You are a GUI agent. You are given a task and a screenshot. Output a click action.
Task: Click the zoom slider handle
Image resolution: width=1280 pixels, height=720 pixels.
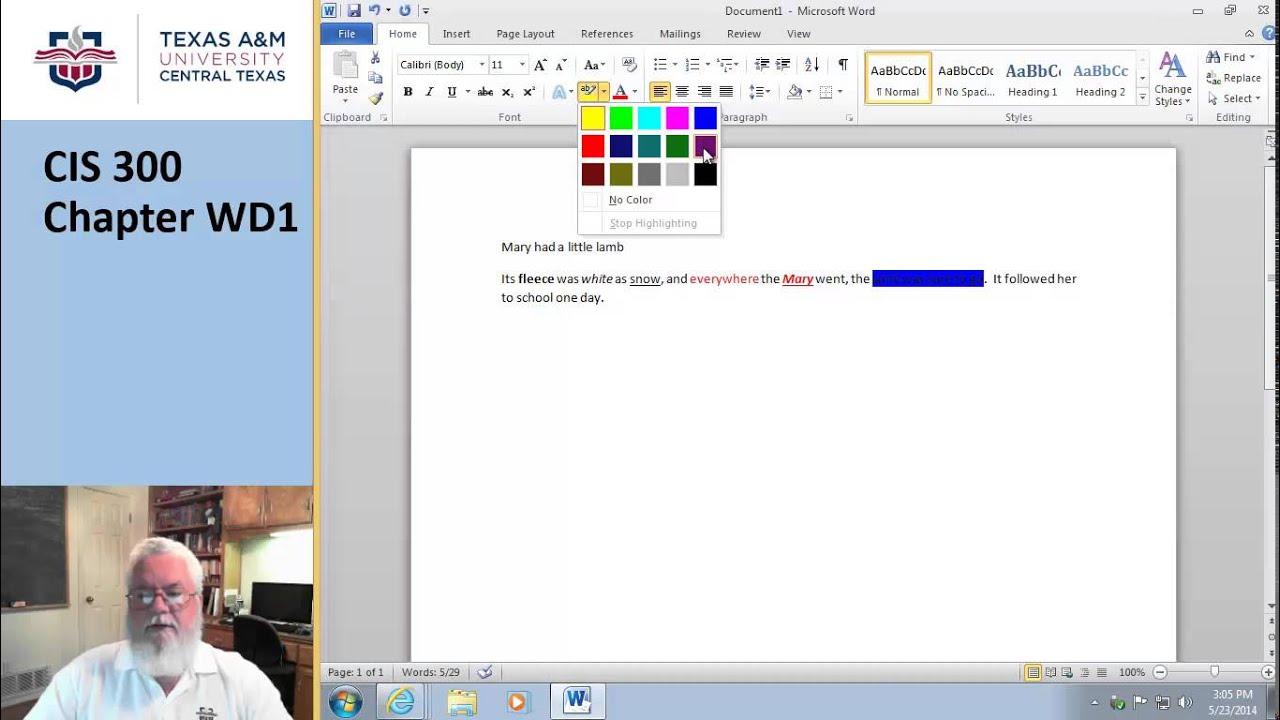point(1214,672)
